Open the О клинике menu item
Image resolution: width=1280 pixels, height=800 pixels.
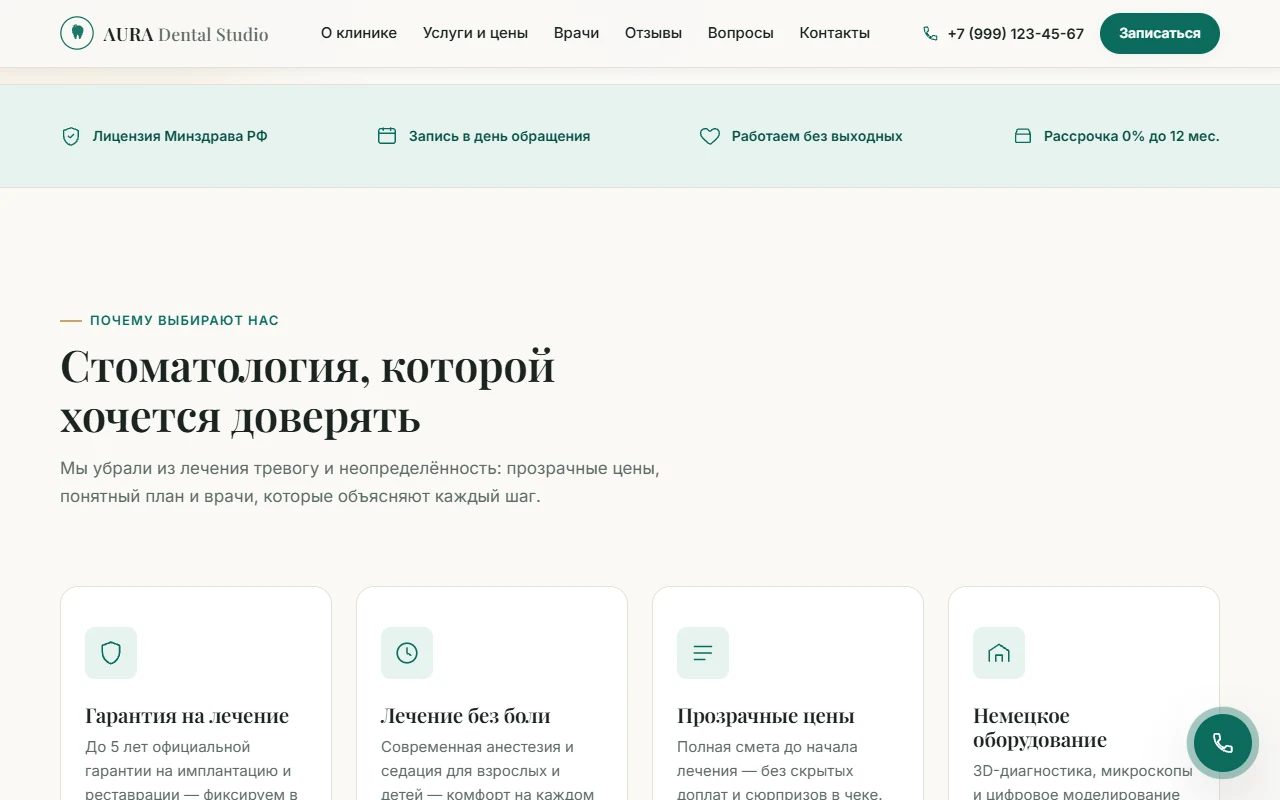[x=359, y=33]
